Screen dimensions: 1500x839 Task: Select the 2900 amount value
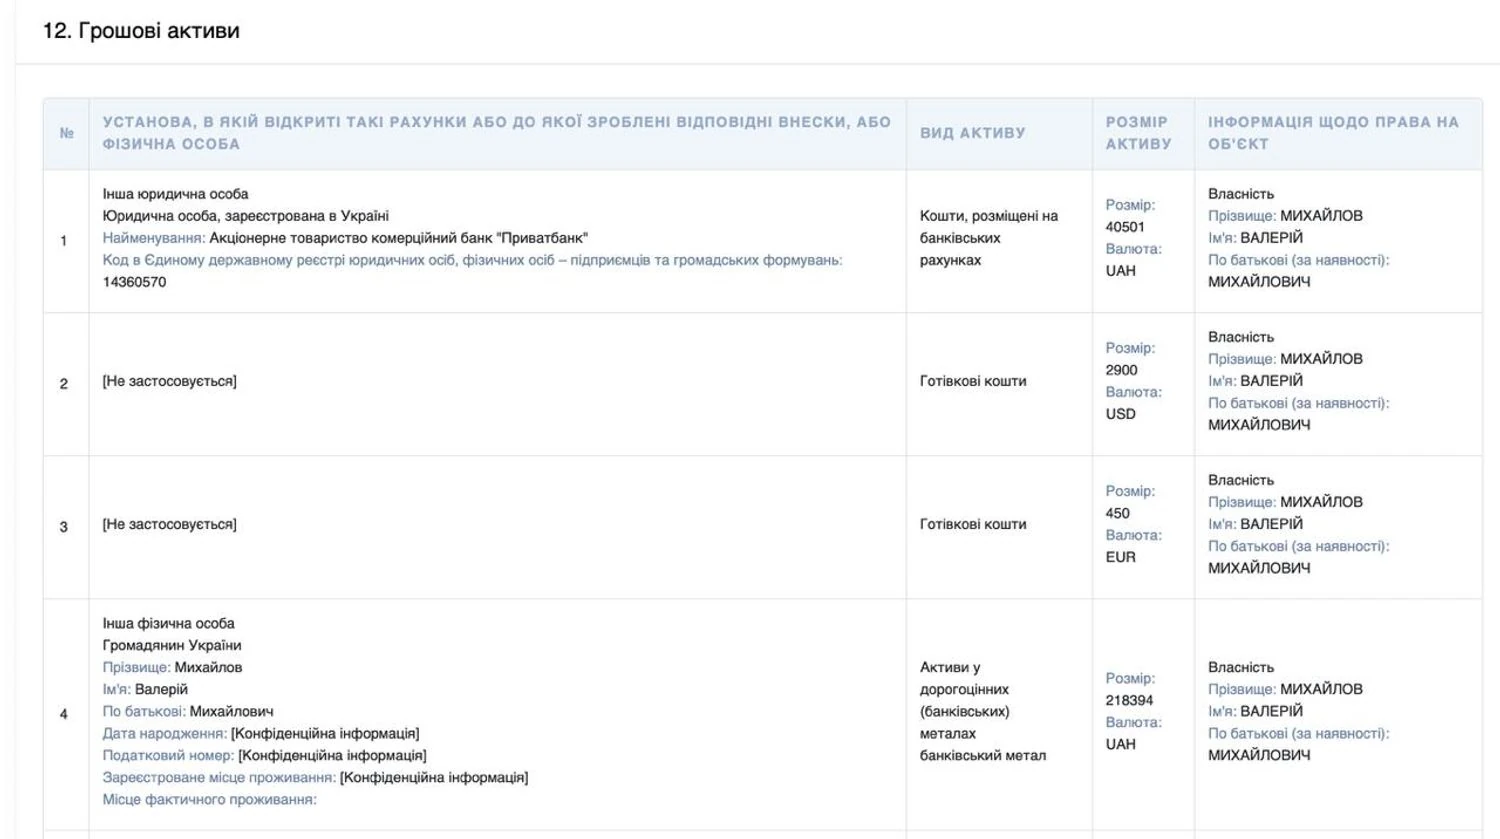(x=1121, y=370)
